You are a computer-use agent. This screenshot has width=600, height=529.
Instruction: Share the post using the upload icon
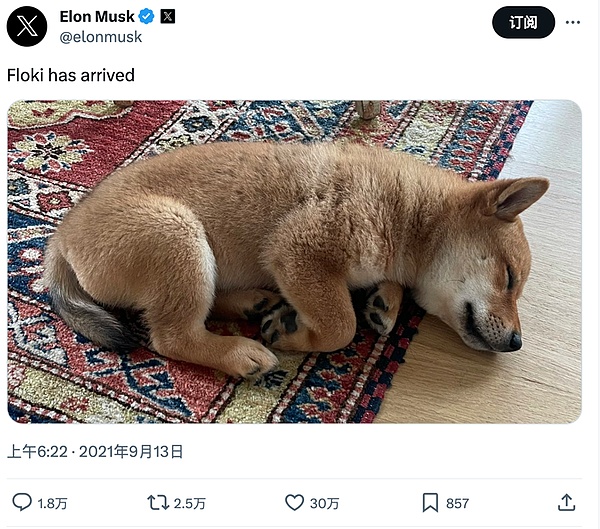pyautogui.click(x=566, y=502)
